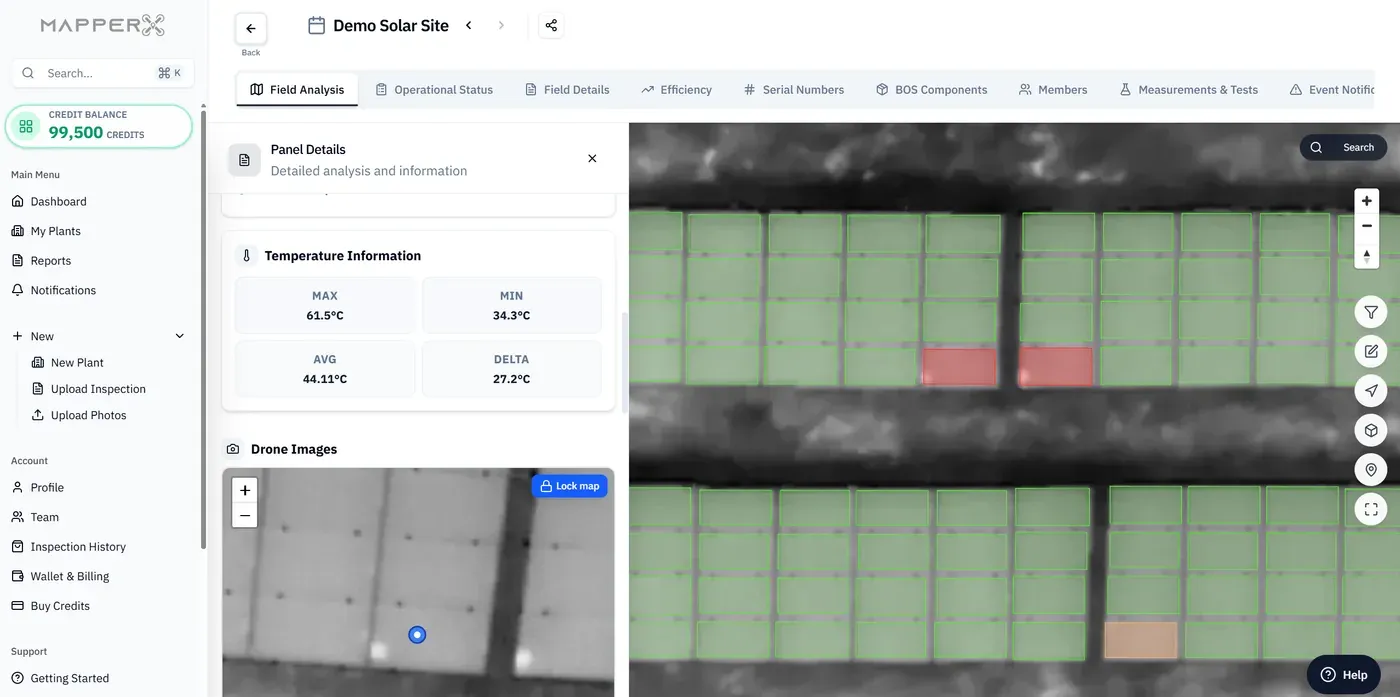1400x697 pixels.
Task: Click the Credit Balance card
Action: (99, 126)
